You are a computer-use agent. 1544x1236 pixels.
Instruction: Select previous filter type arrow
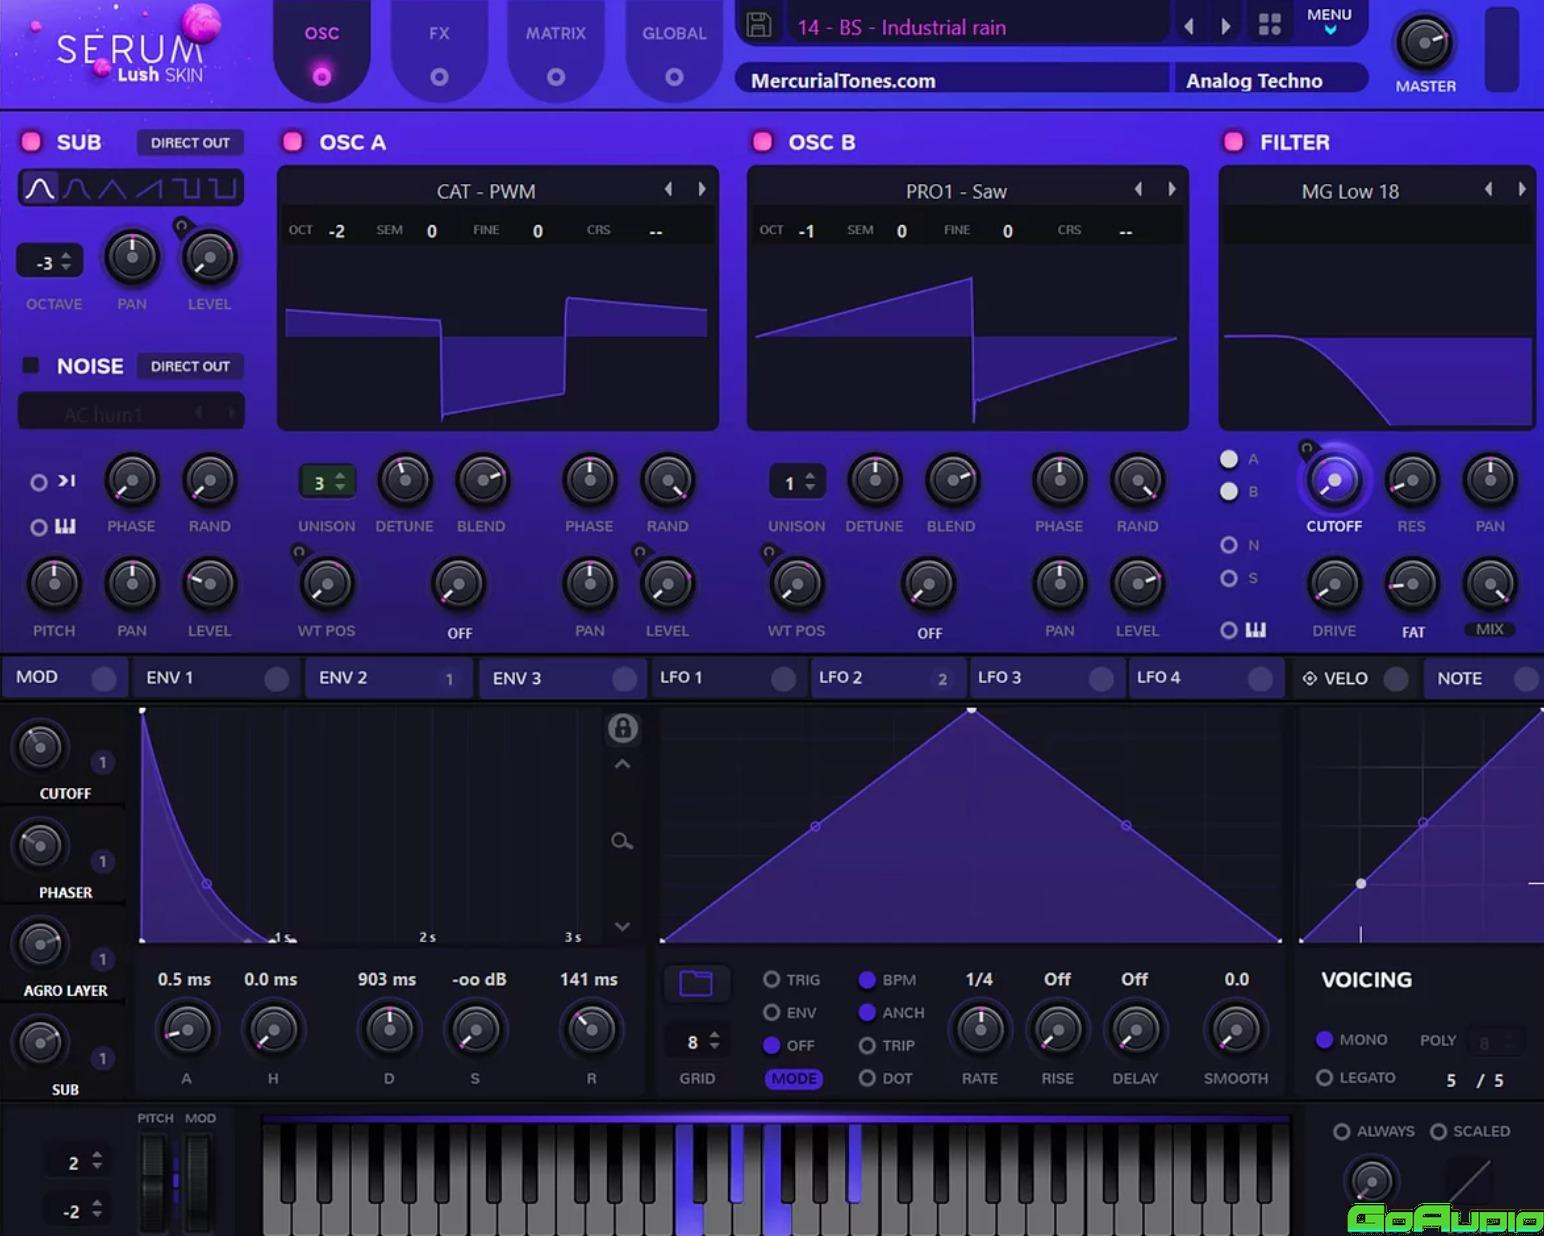click(1488, 189)
